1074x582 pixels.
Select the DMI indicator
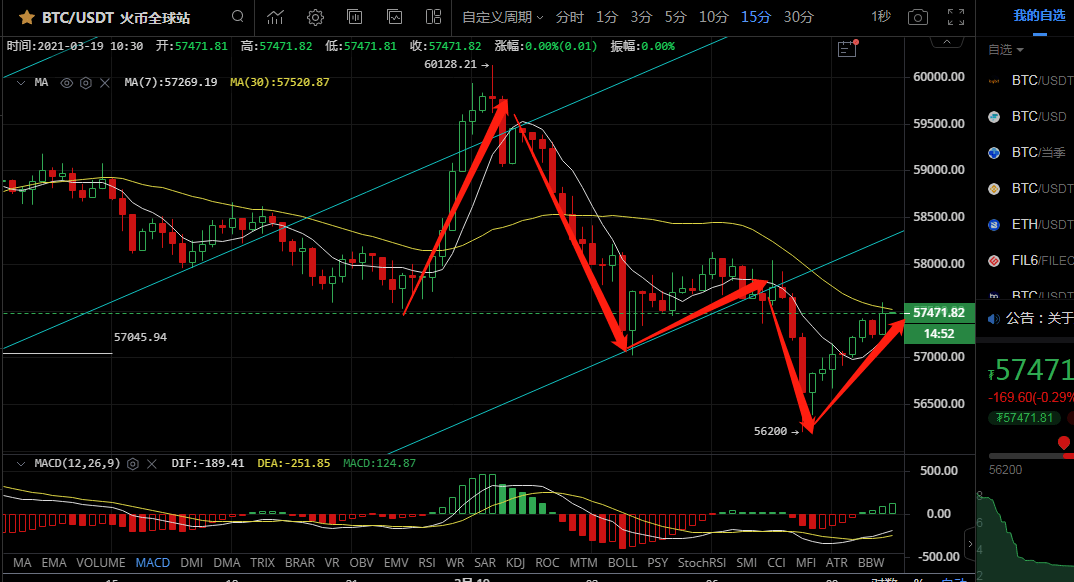[192, 563]
